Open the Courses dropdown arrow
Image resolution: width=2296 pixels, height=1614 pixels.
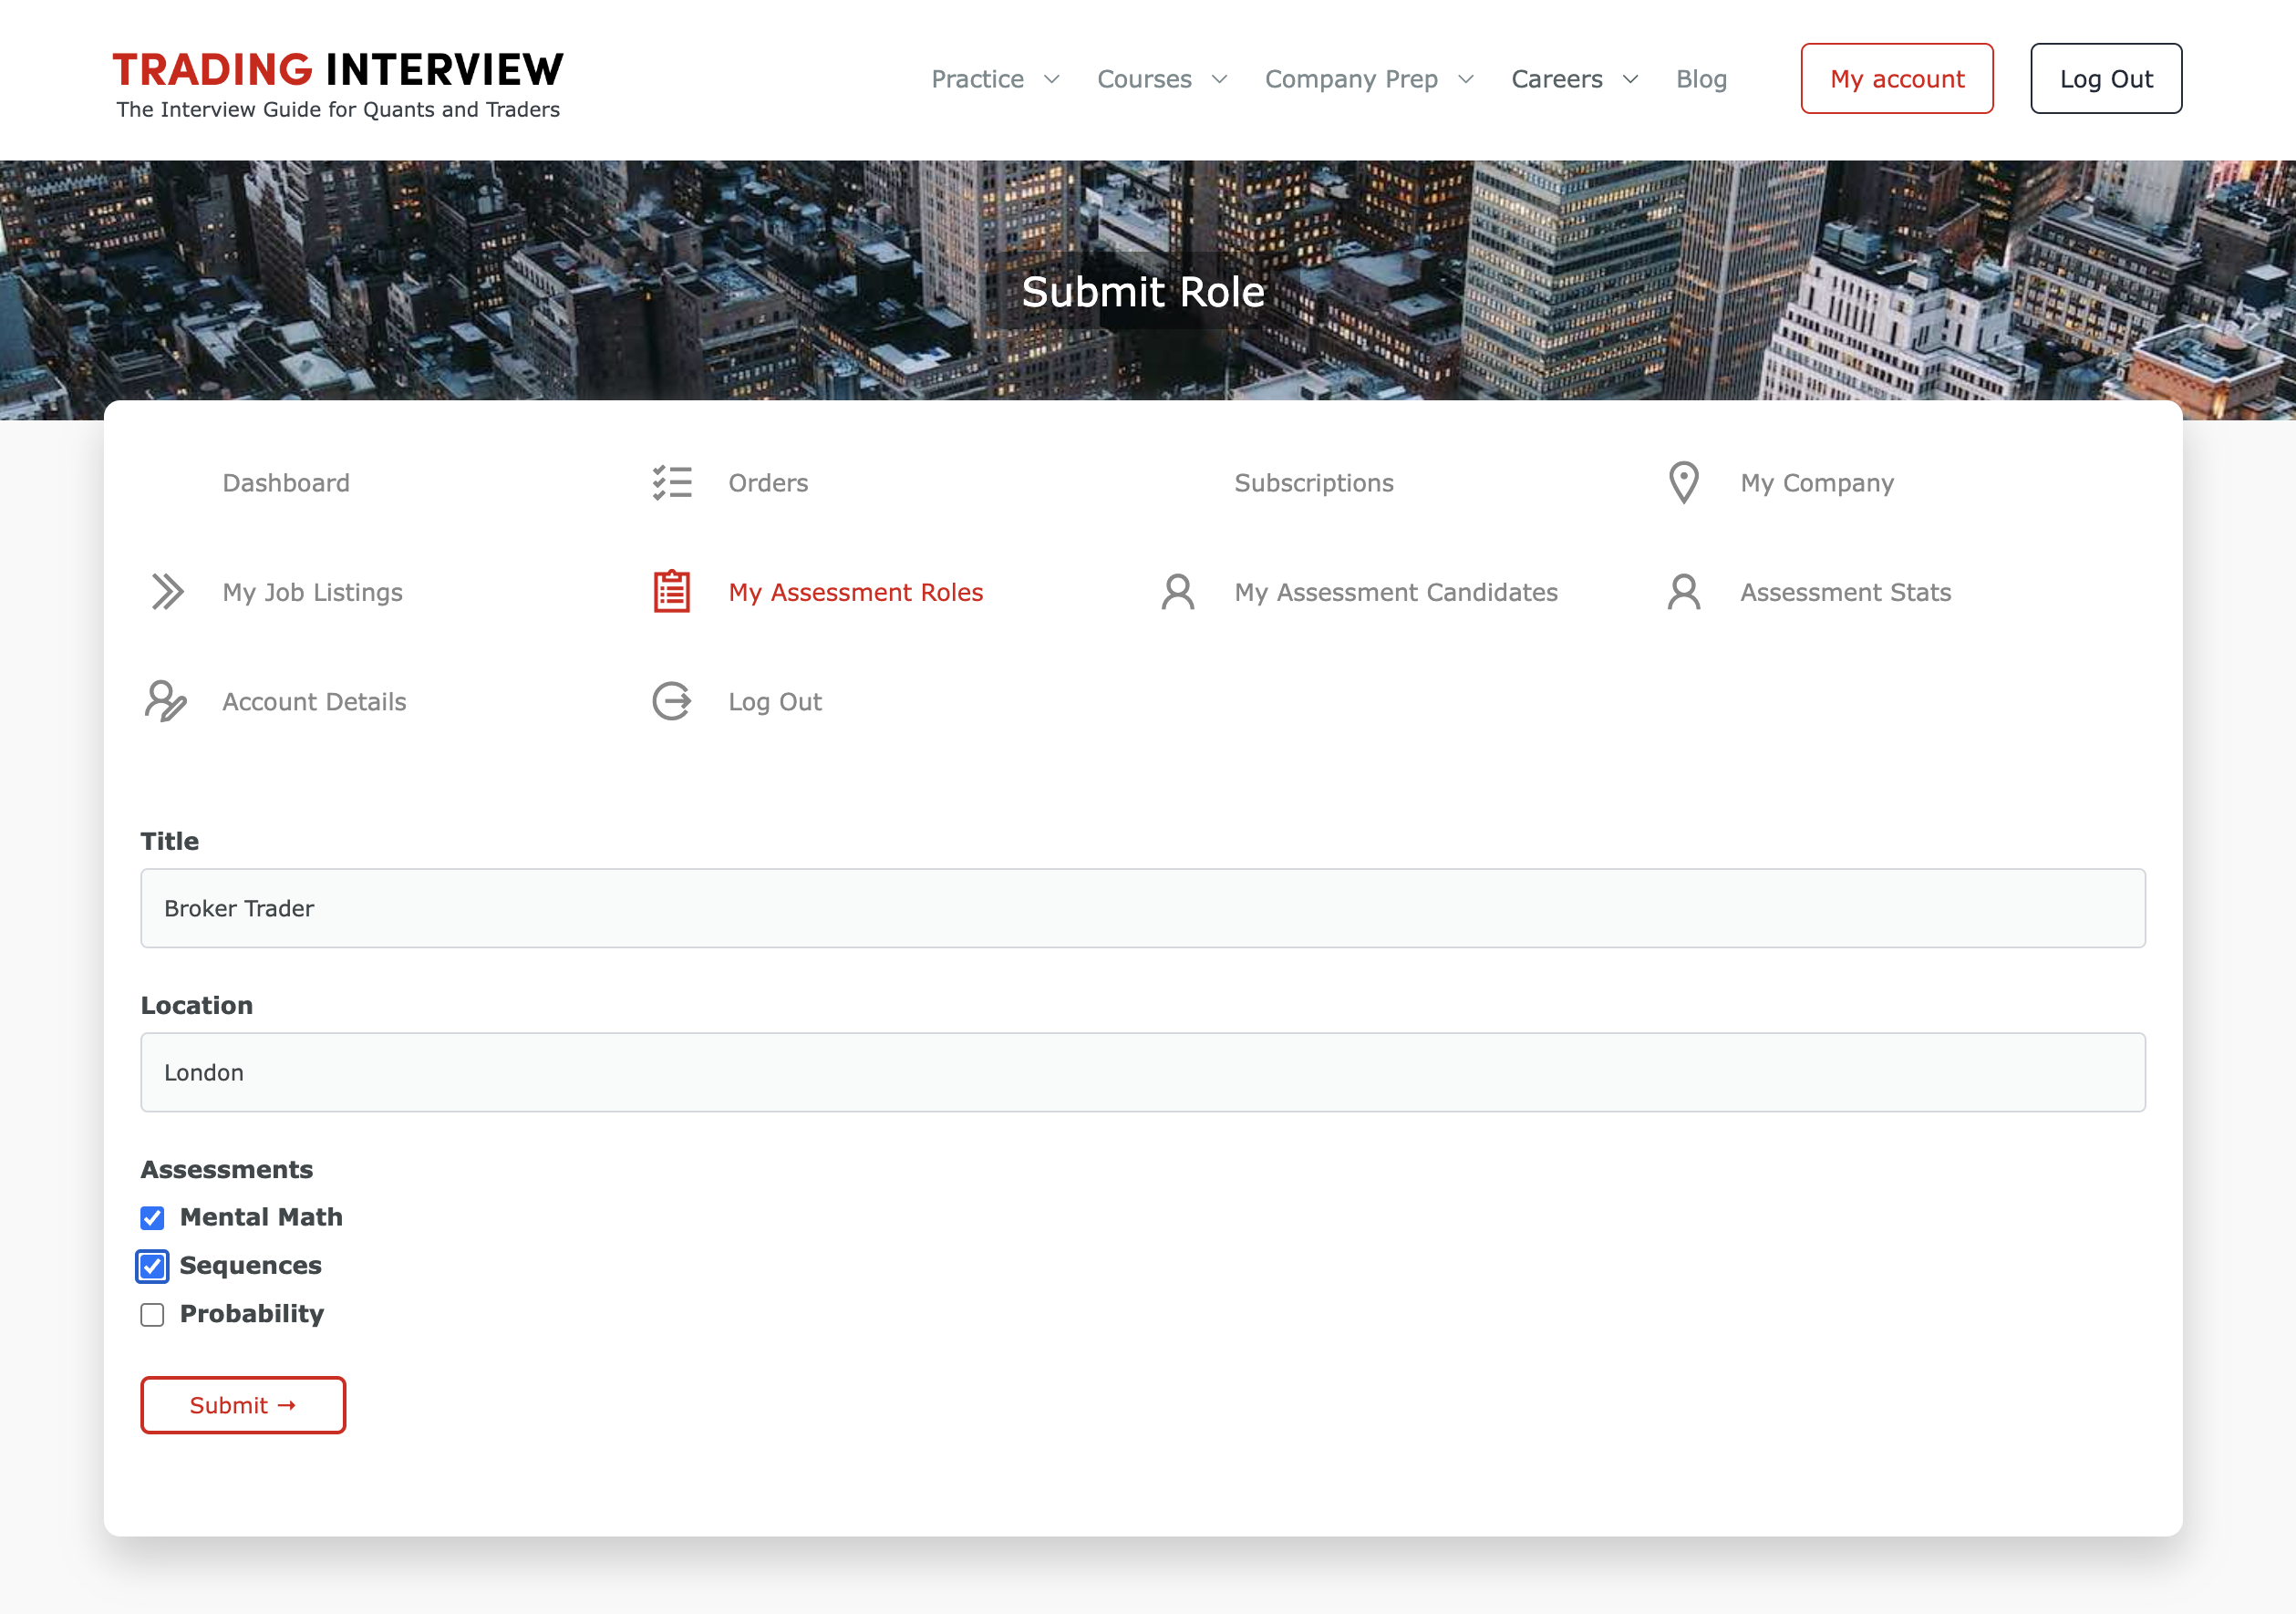coord(1219,79)
